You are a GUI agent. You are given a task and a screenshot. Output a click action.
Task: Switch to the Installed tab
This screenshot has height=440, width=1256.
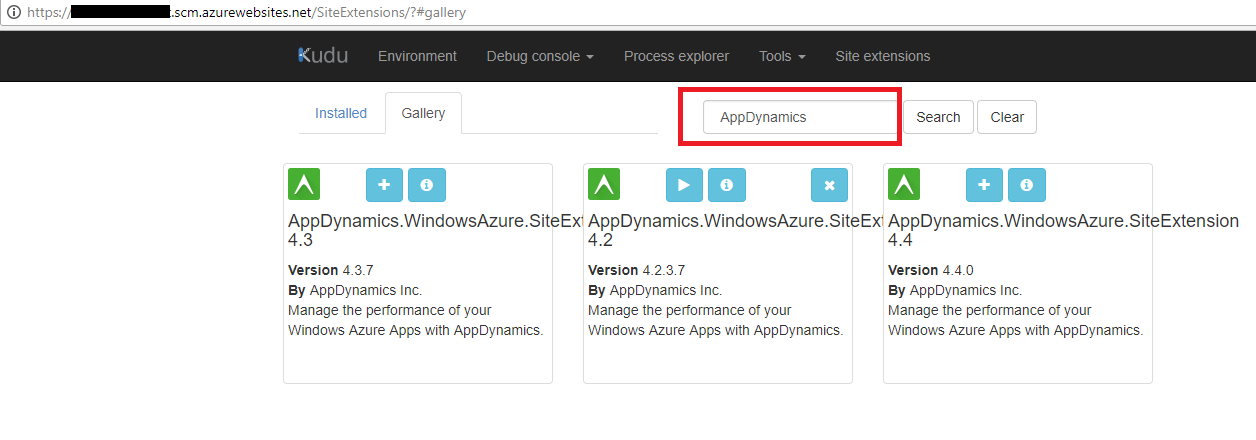(341, 113)
